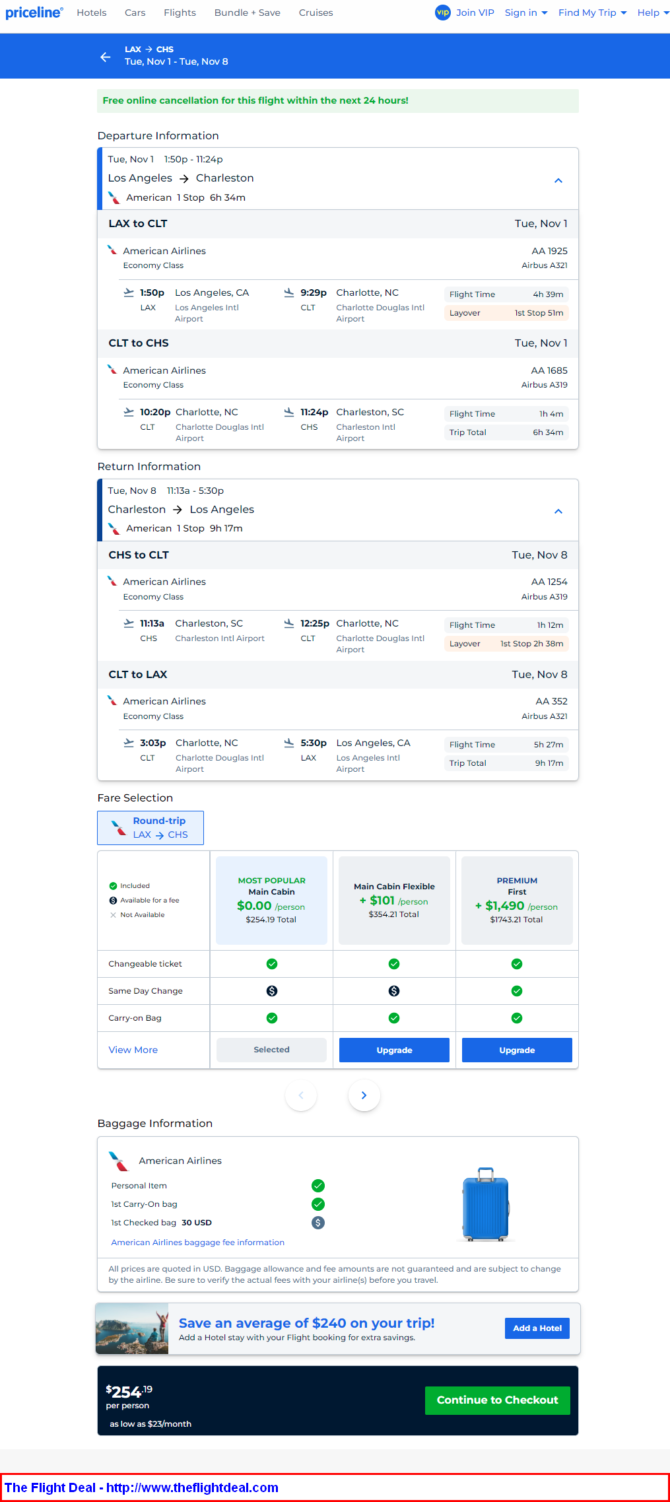Click the free online cancellation banner

tap(338, 101)
